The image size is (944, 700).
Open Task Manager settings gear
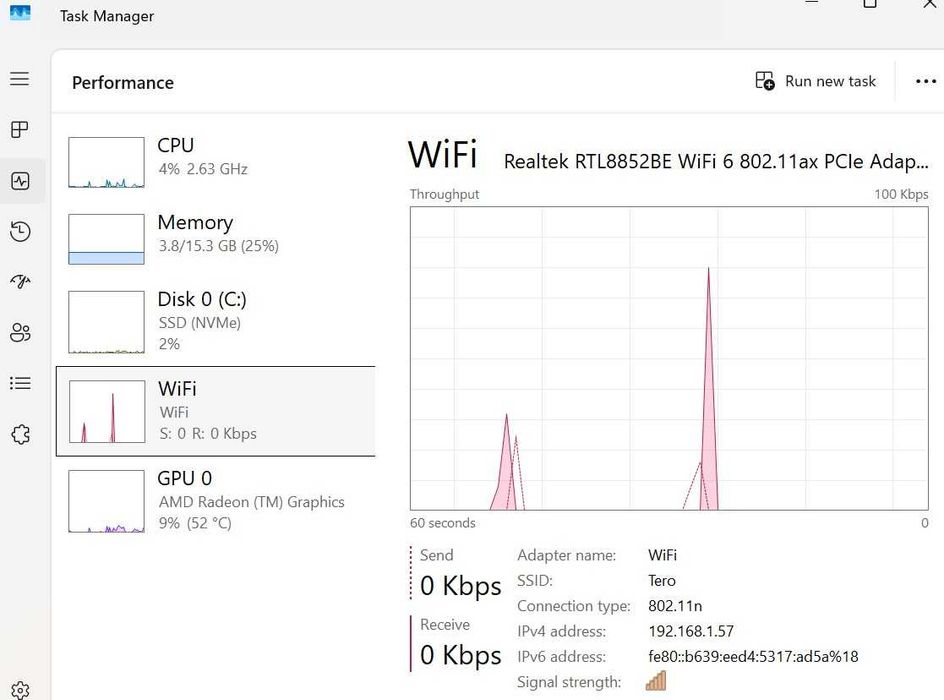[20, 689]
